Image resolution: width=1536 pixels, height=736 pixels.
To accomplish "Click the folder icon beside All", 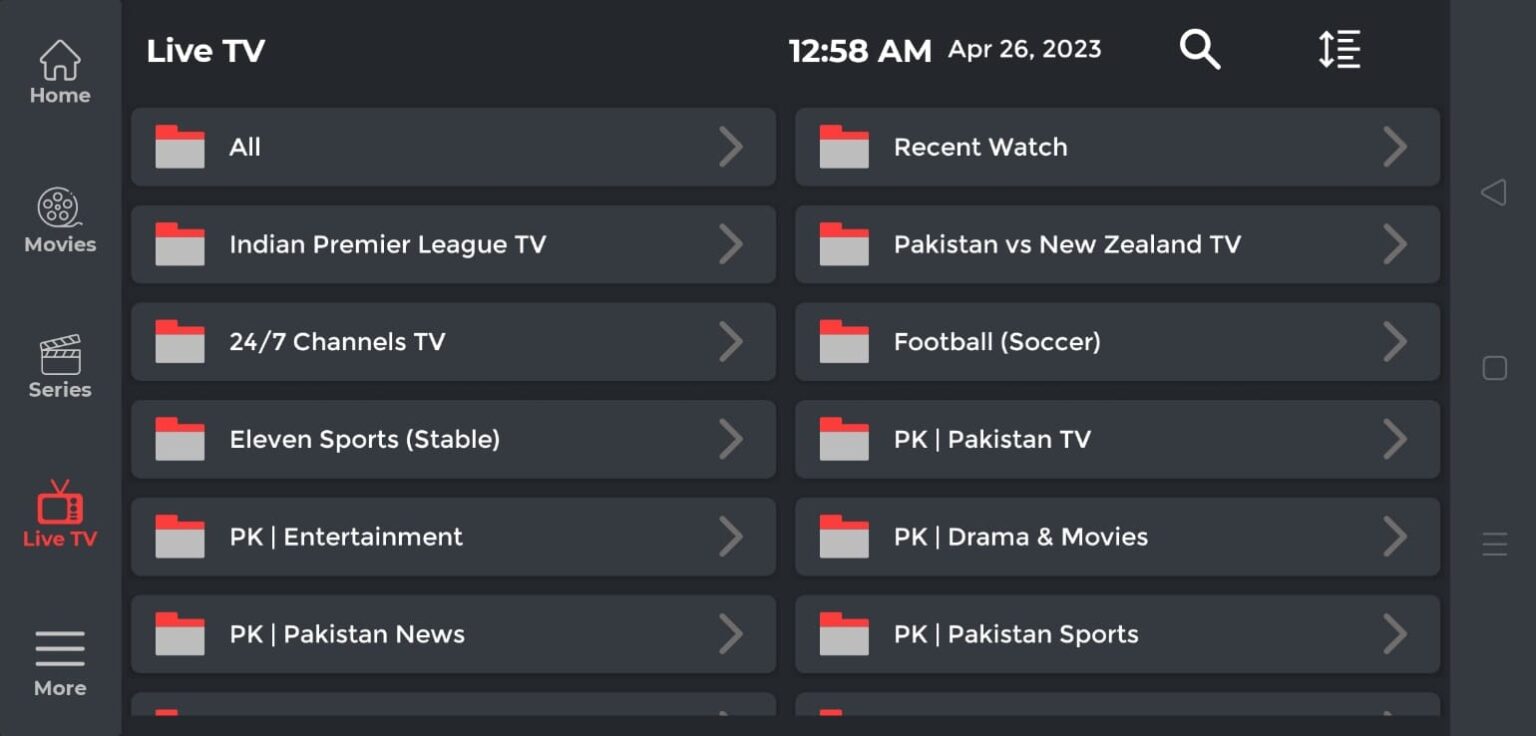I will [180, 147].
